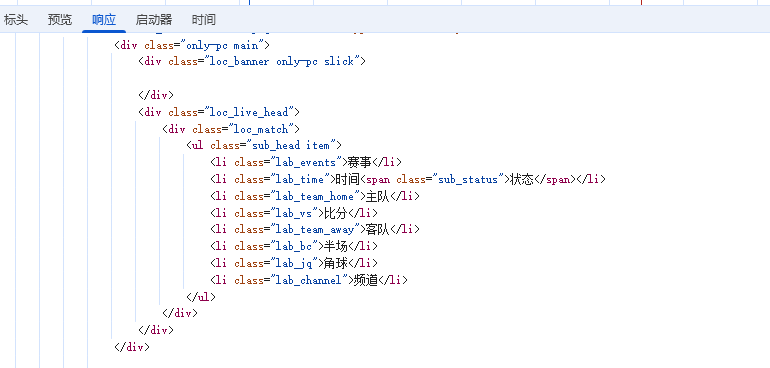The width and height of the screenshot is (770, 368).
Task: Click the lab_channel 频道 line
Action: [309, 280]
